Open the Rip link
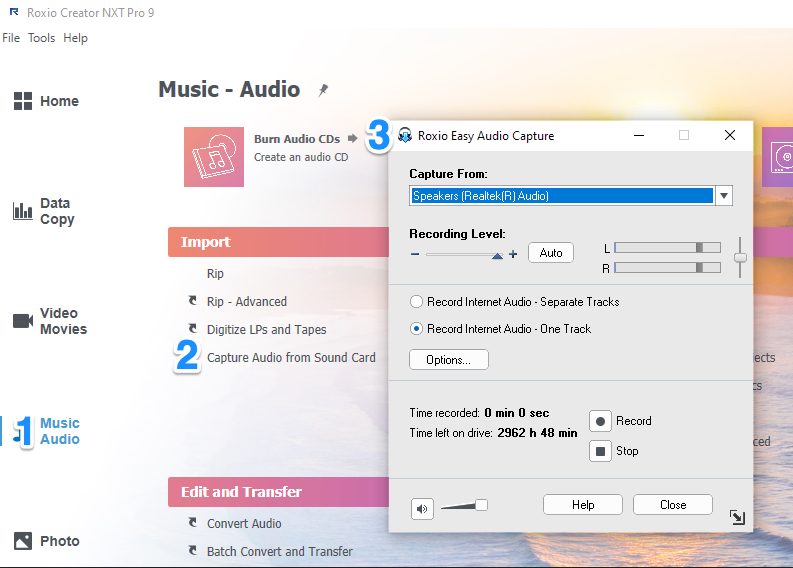This screenshot has height=568, width=793. click(215, 274)
